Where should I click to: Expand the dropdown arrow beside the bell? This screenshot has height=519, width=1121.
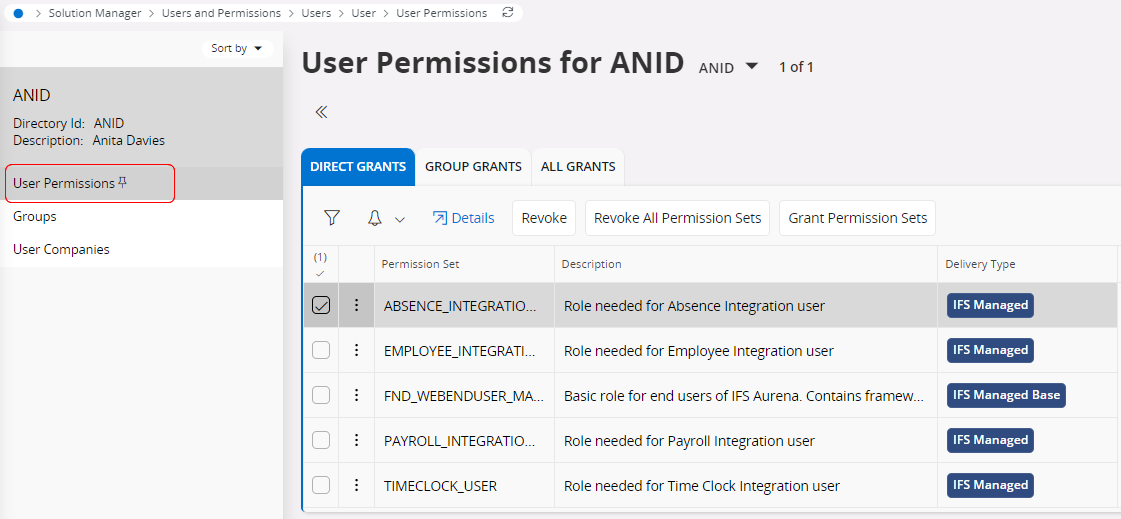click(400, 219)
